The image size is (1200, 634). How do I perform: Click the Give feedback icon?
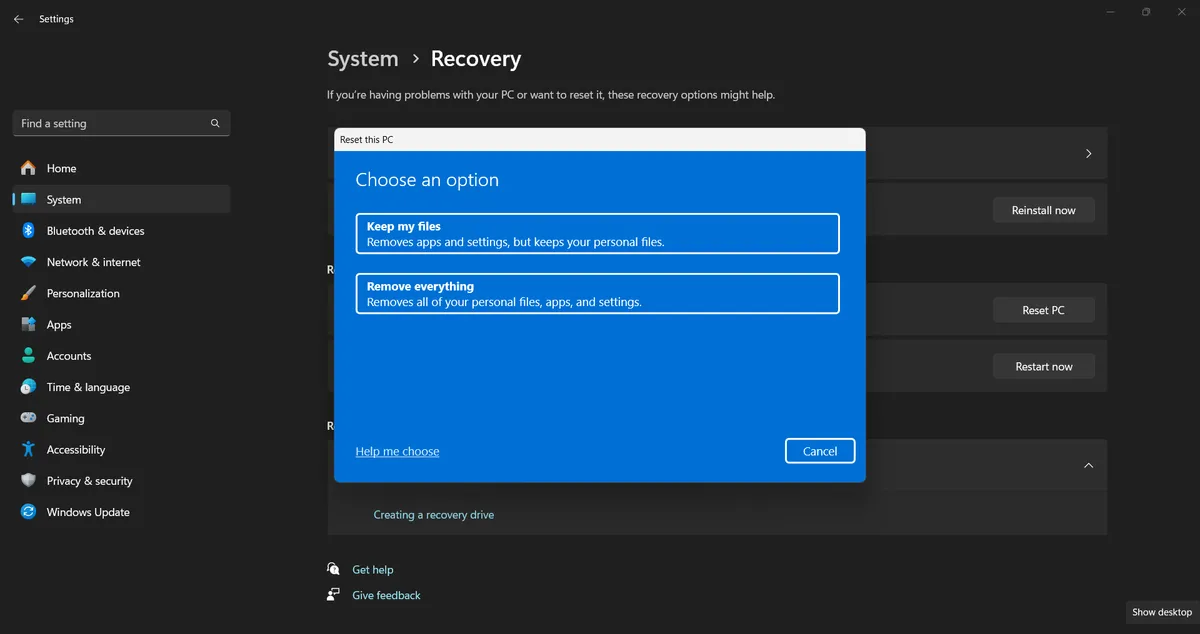(x=333, y=595)
